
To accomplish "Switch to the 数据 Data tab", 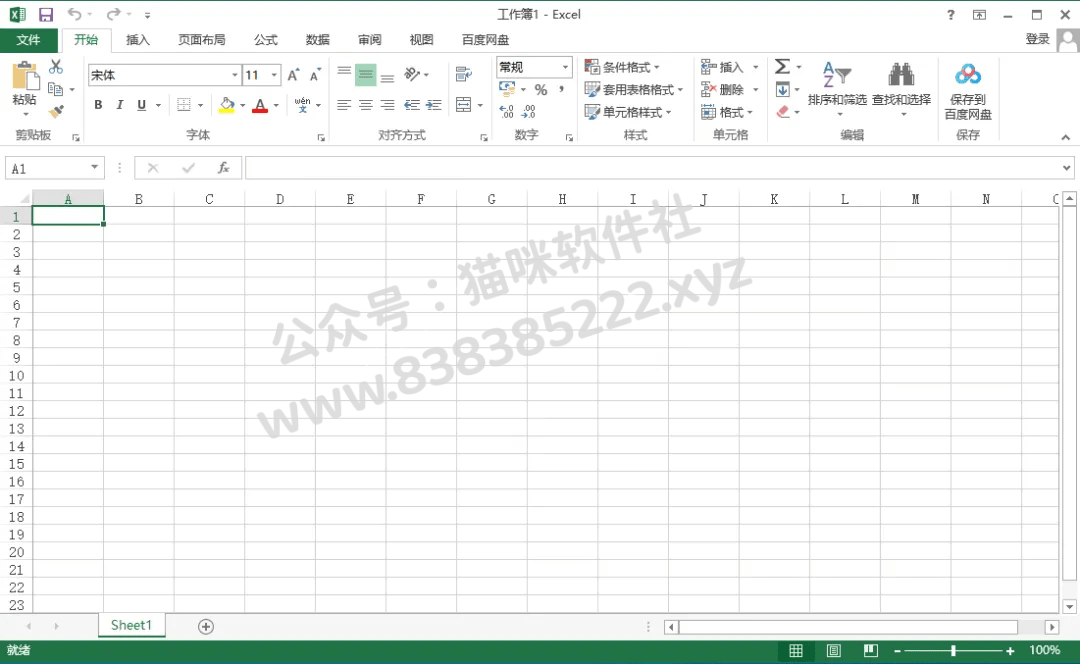I will pyautogui.click(x=318, y=39).
